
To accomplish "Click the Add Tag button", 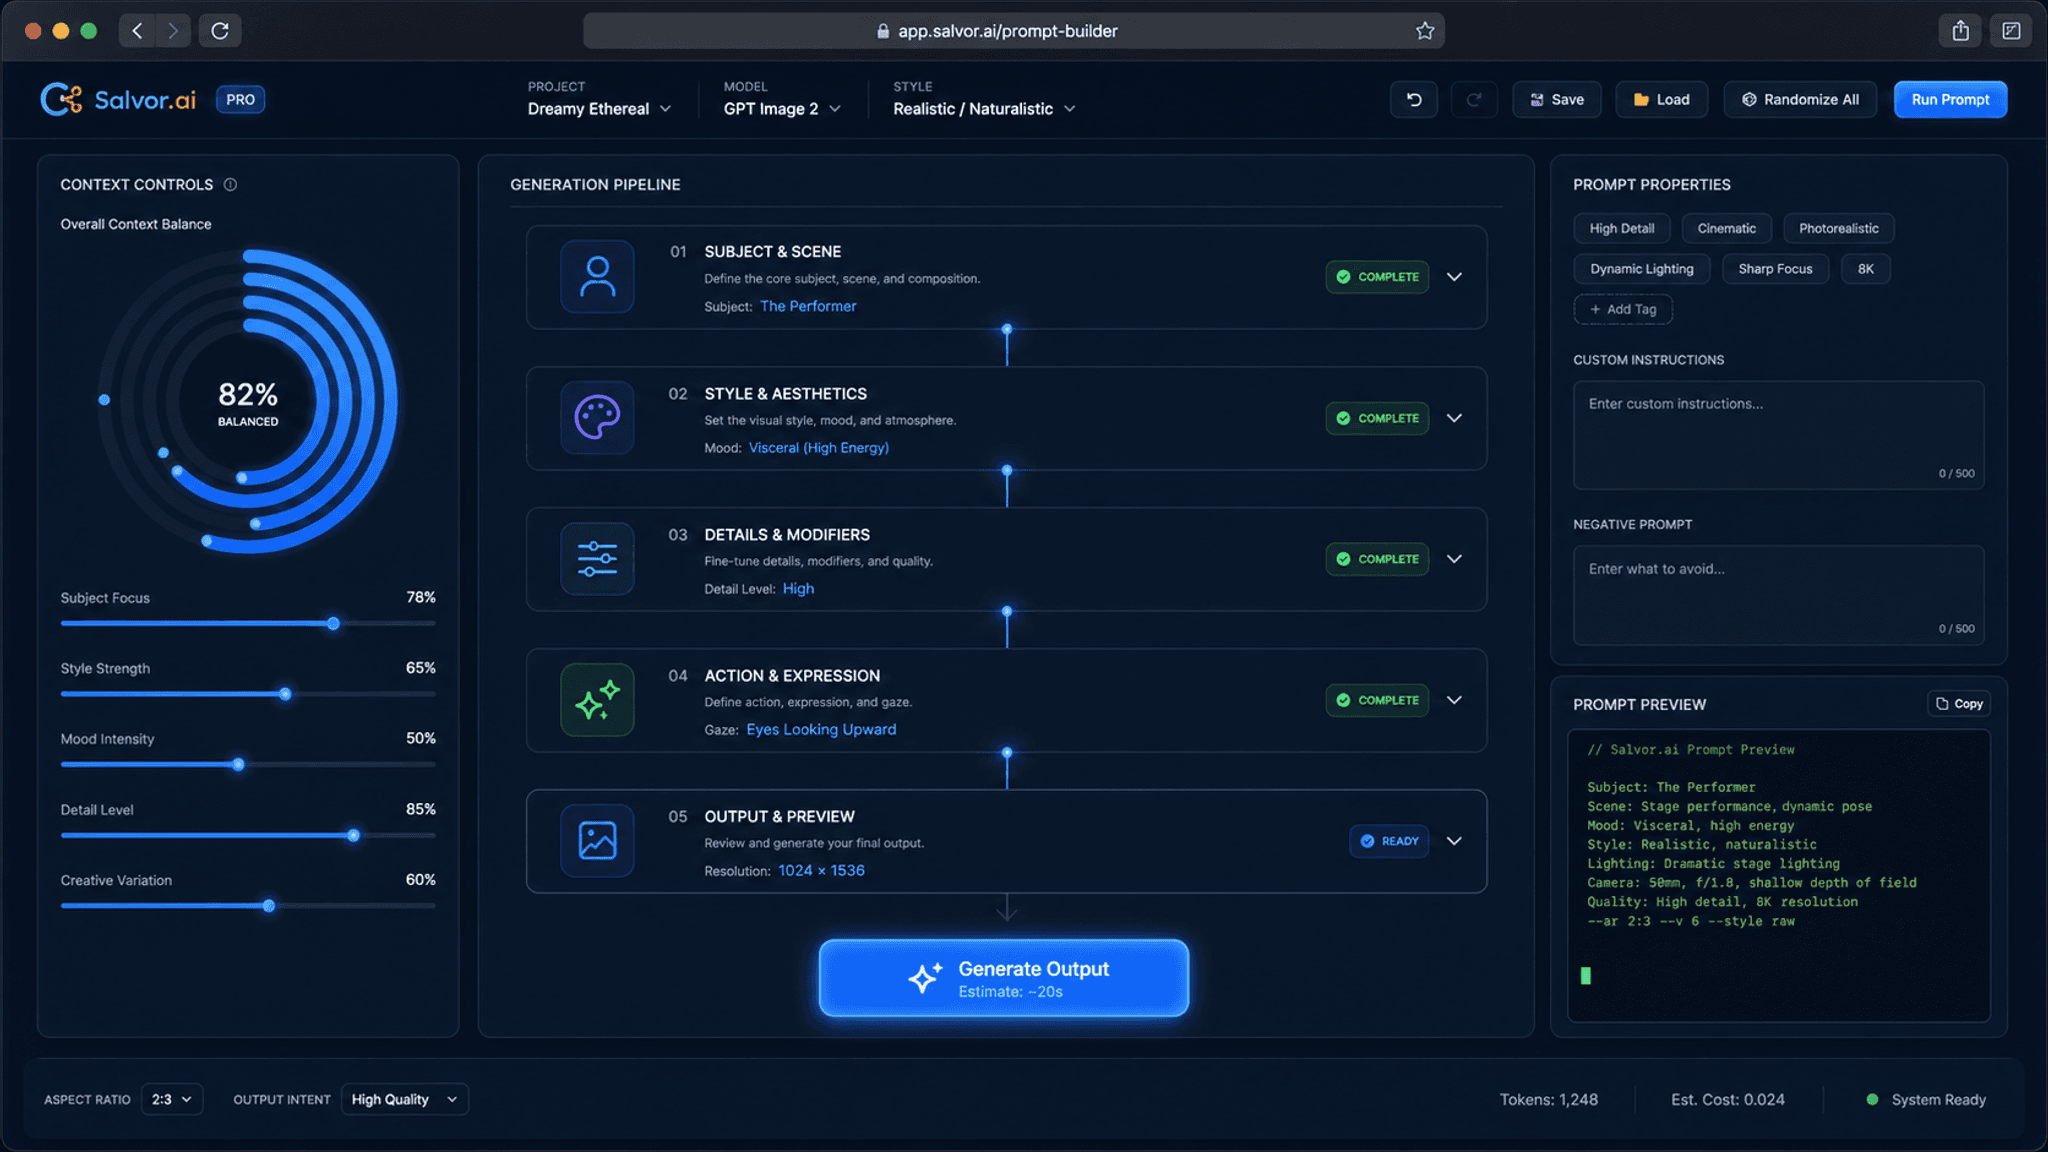I will (1623, 309).
